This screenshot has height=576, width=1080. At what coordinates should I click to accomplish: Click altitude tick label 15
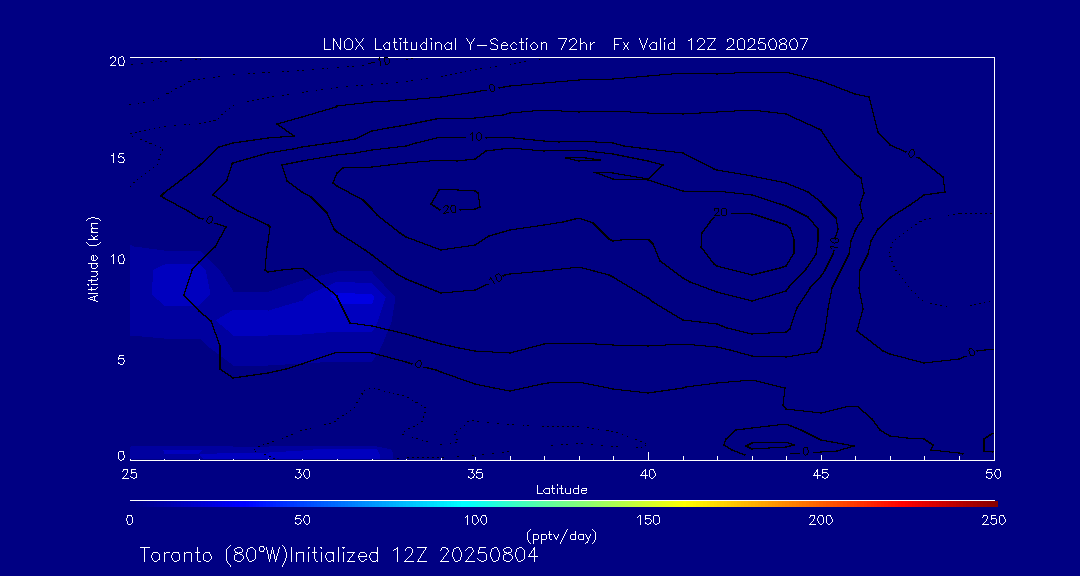coord(116,159)
